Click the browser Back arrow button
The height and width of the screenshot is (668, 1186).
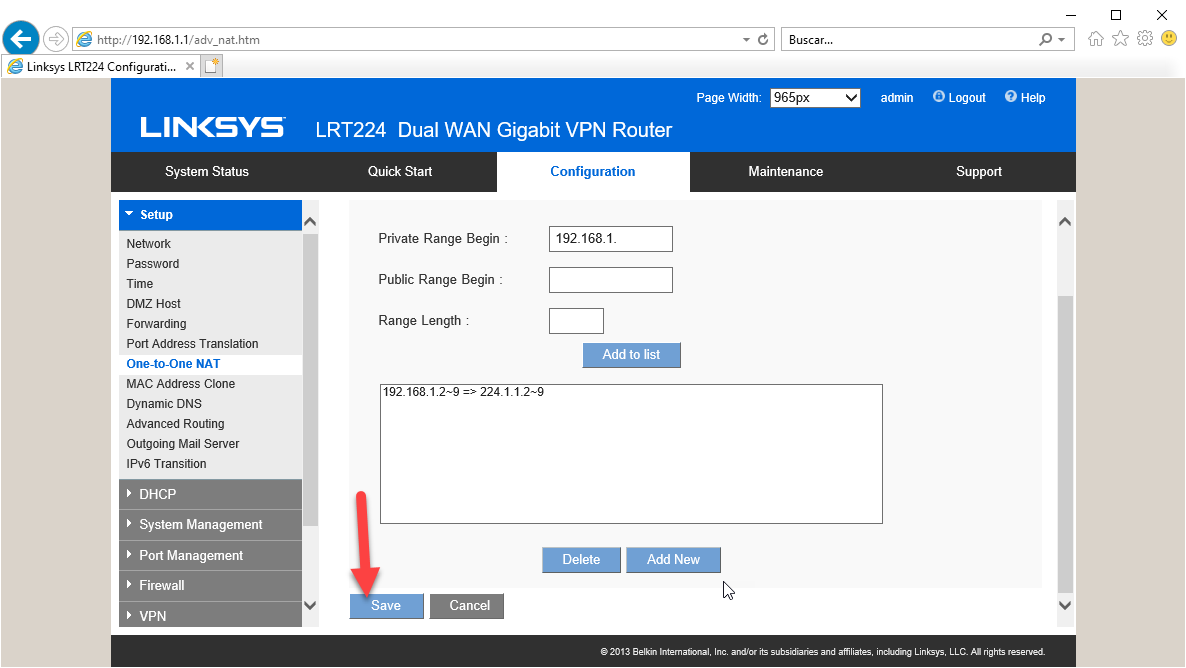tap(21, 39)
